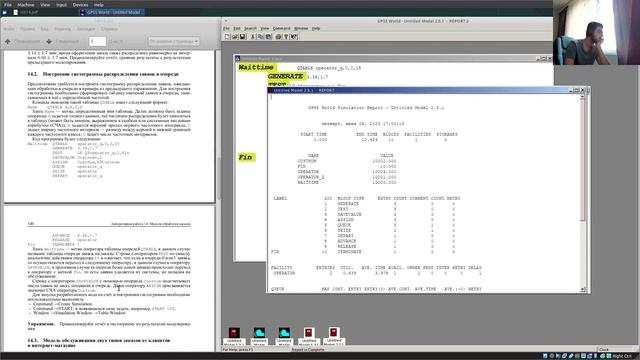The width and height of the screenshot is (640, 360).
Task: Open the GPSS World Edit menu
Action: [237, 28]
